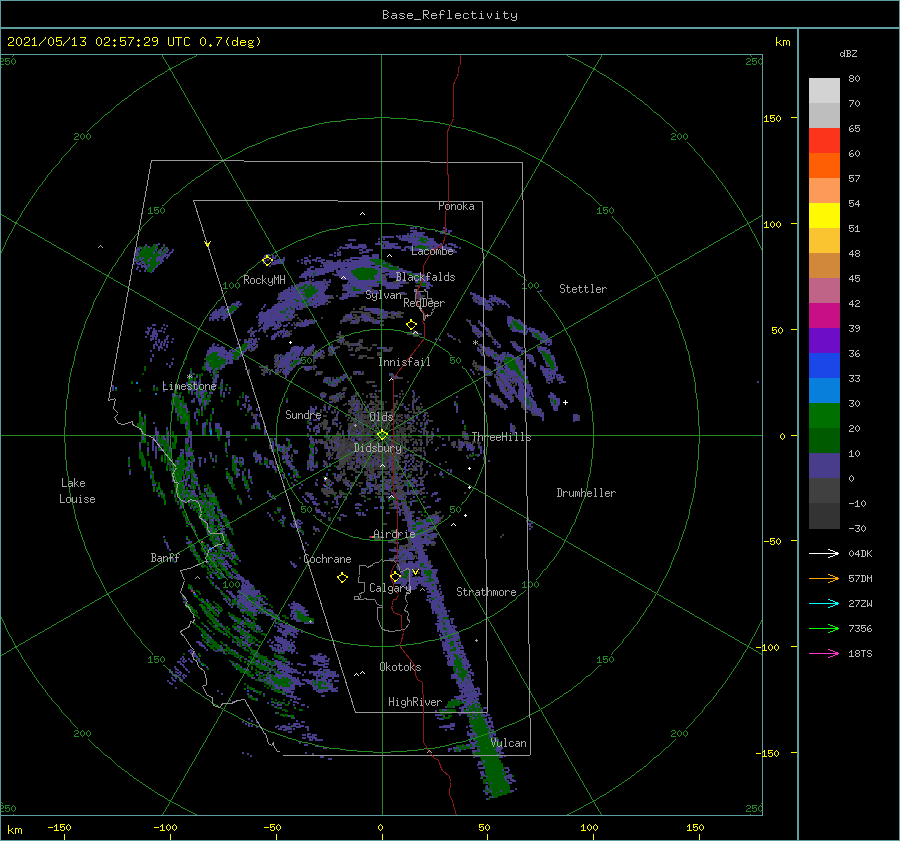Click the Okotoks city label

(x=400, y=667)
